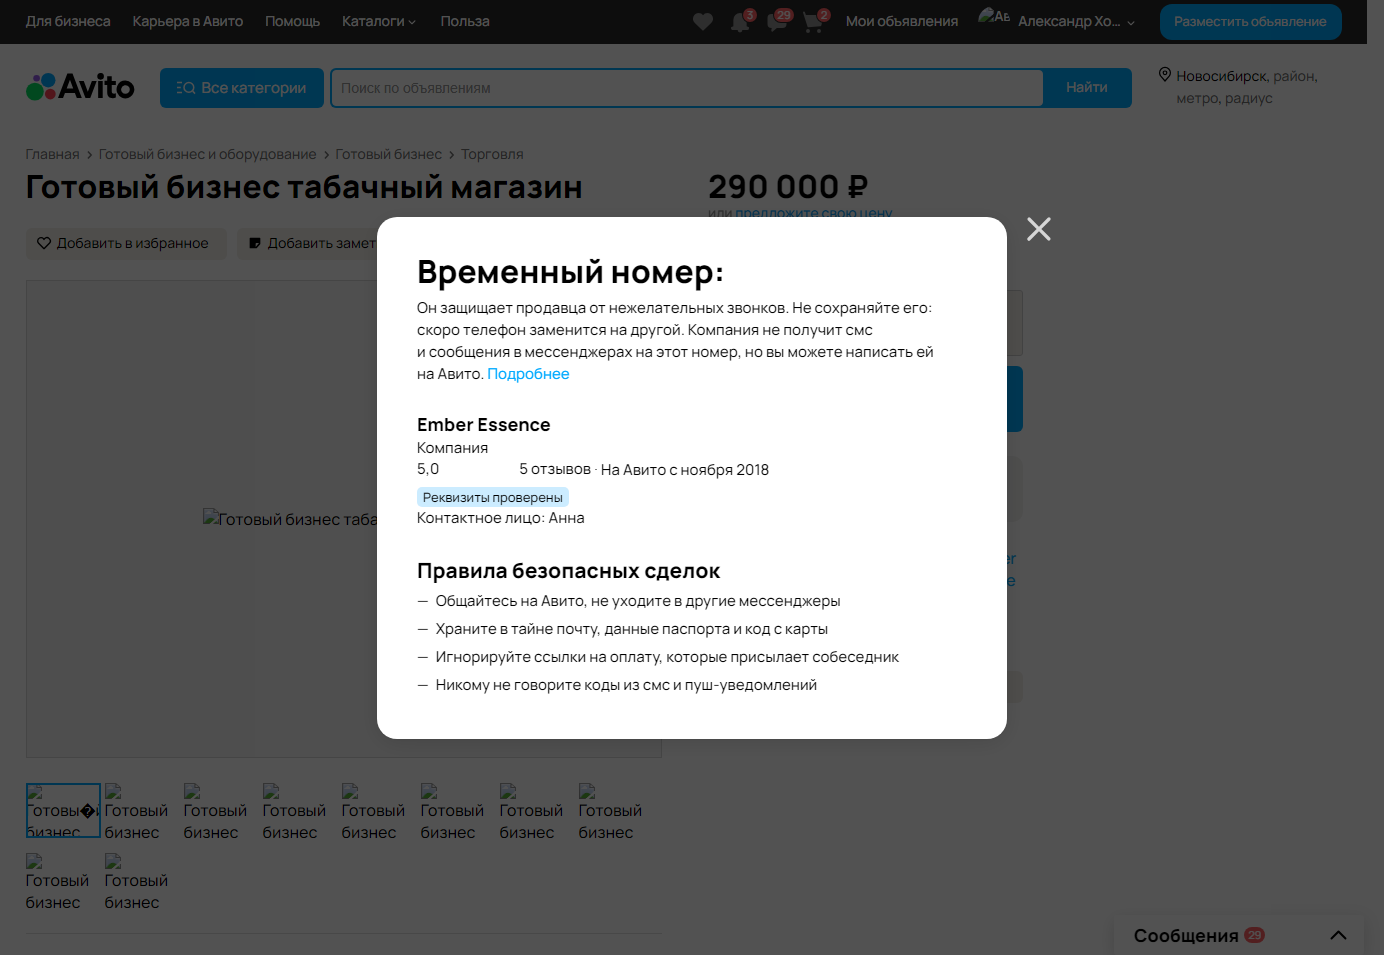Viewport: 1384px width, 955px height.
Task: Open 5 отзывов reviews link
Action: click(555, 469)
